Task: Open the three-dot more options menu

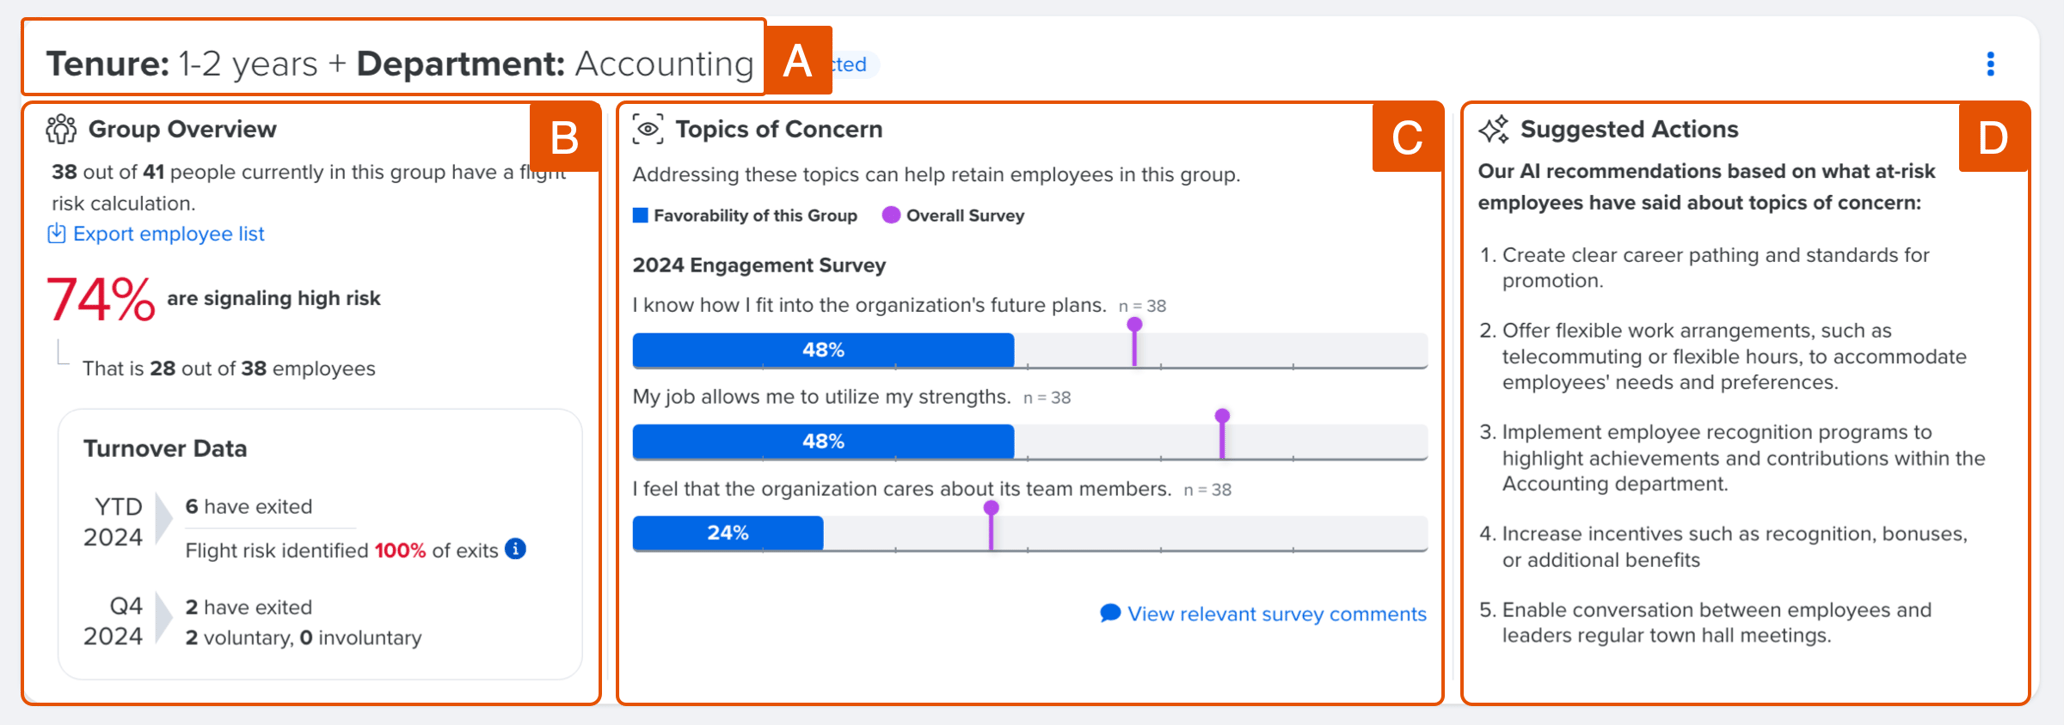Action: pos(1990,64)
